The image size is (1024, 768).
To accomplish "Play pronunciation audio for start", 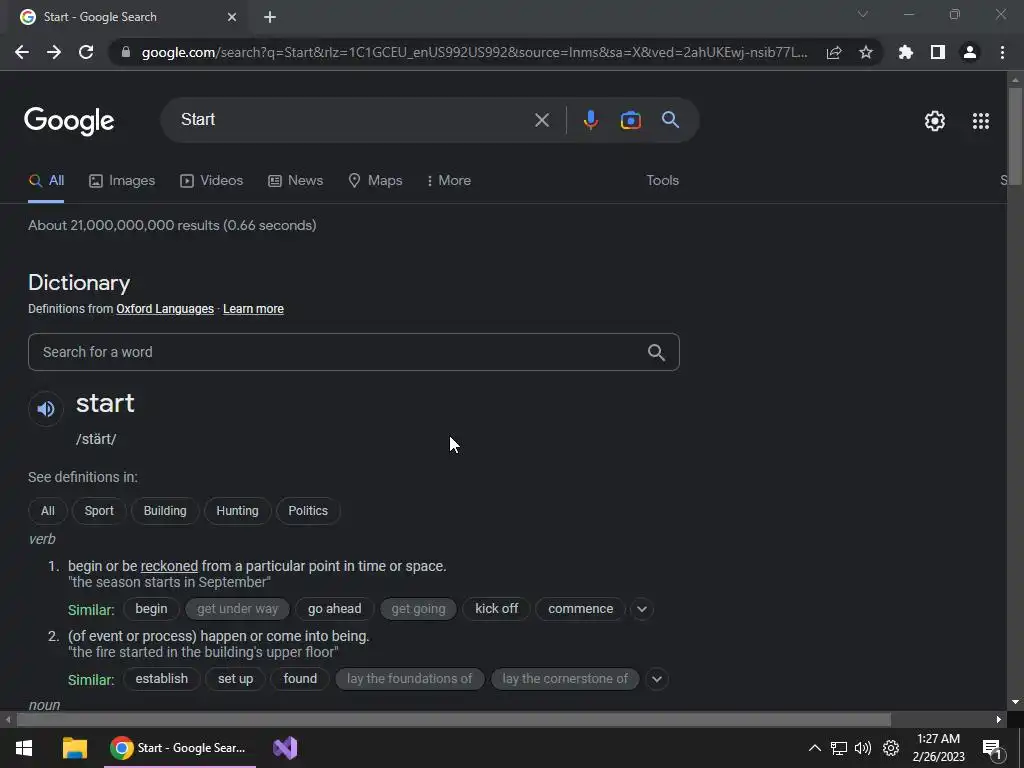I will (x=46, y=409).
